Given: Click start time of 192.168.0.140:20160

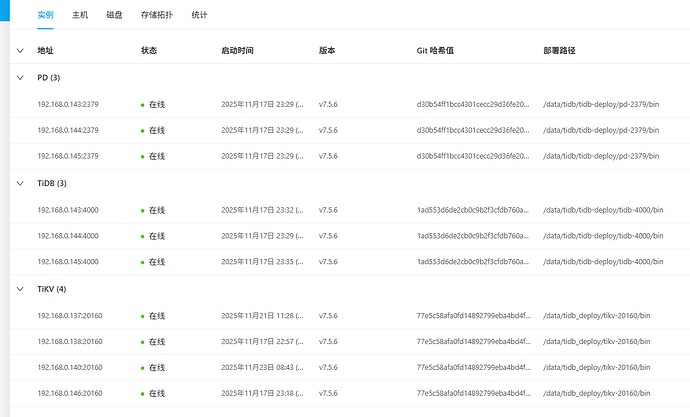Looking at the screenshot, I should pyautogui.click(x=262, y=367).
